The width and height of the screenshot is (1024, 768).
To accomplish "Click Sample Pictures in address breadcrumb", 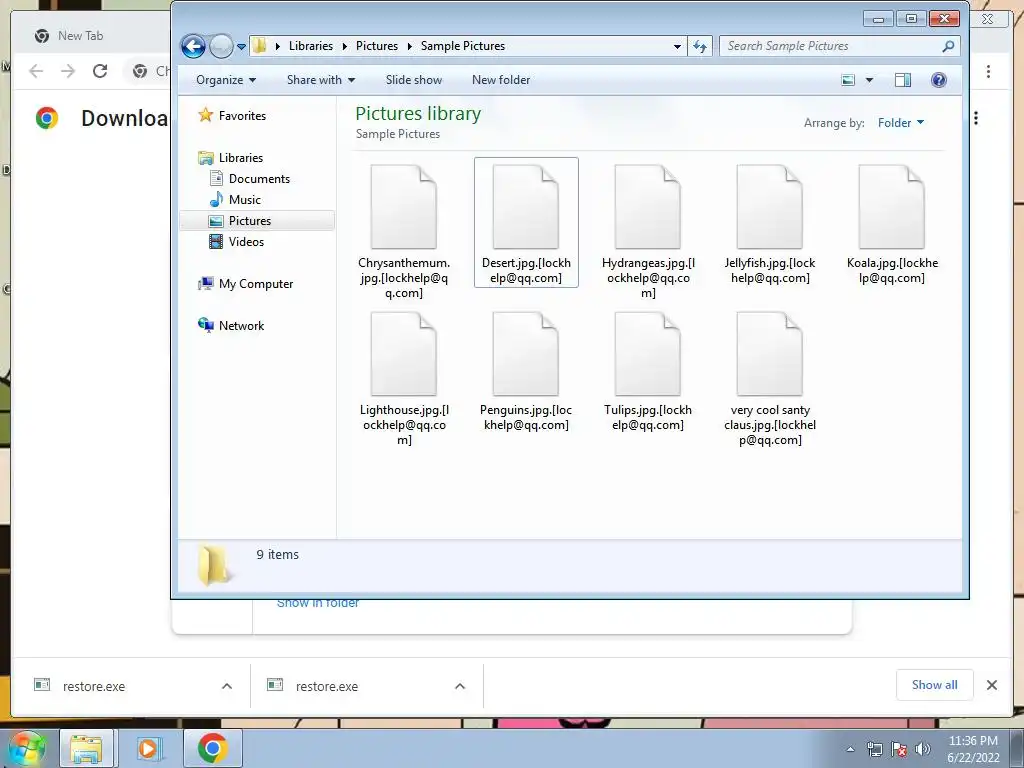I will pos(462,46).
